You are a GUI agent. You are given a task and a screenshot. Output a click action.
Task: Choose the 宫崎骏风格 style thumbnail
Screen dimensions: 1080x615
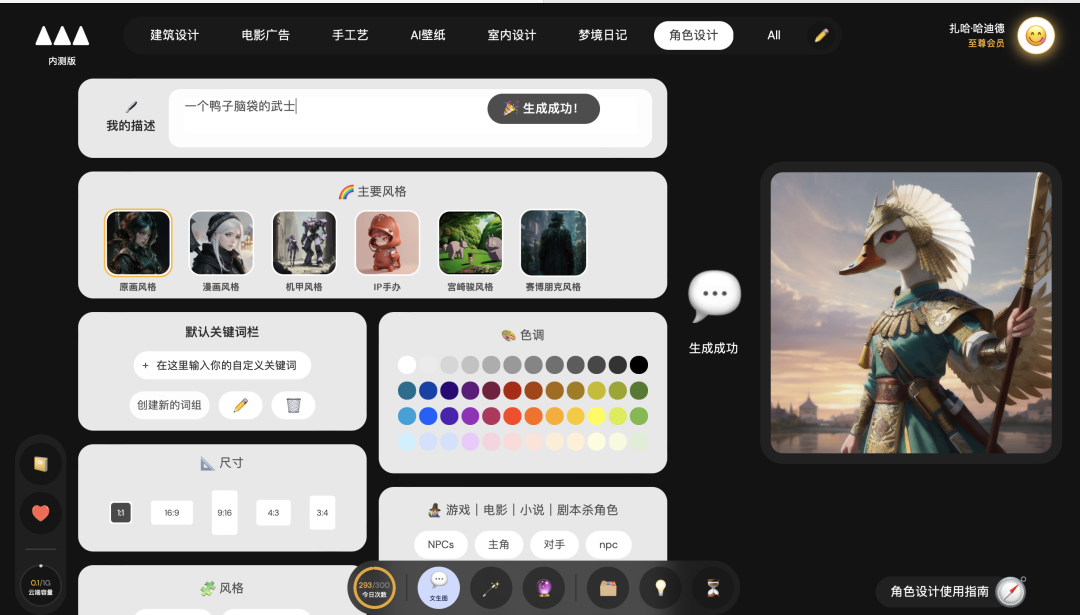470,243
